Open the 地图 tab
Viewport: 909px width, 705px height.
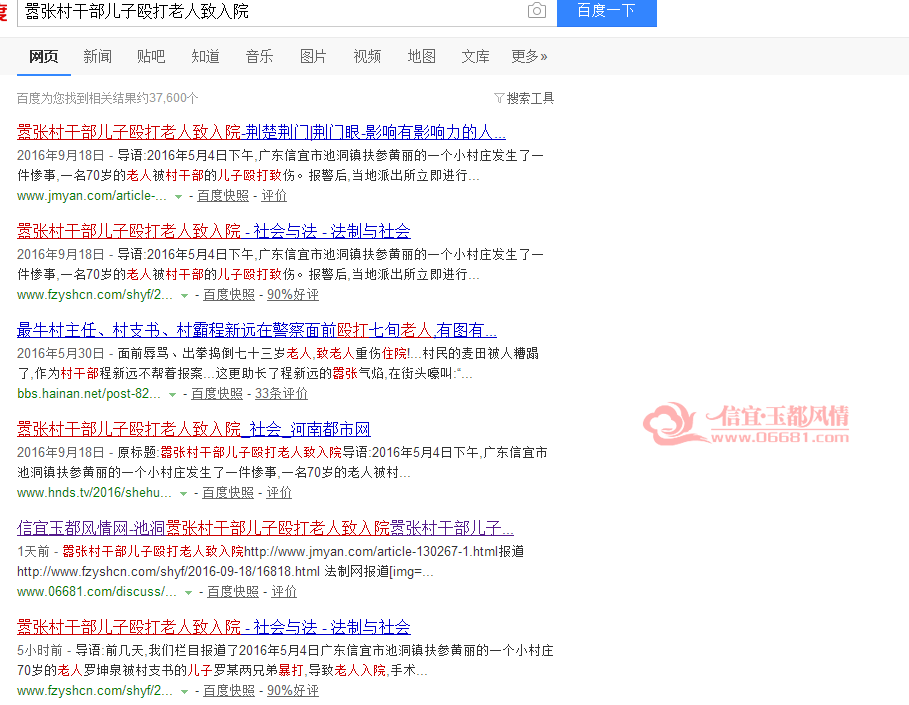click(421, 56)
